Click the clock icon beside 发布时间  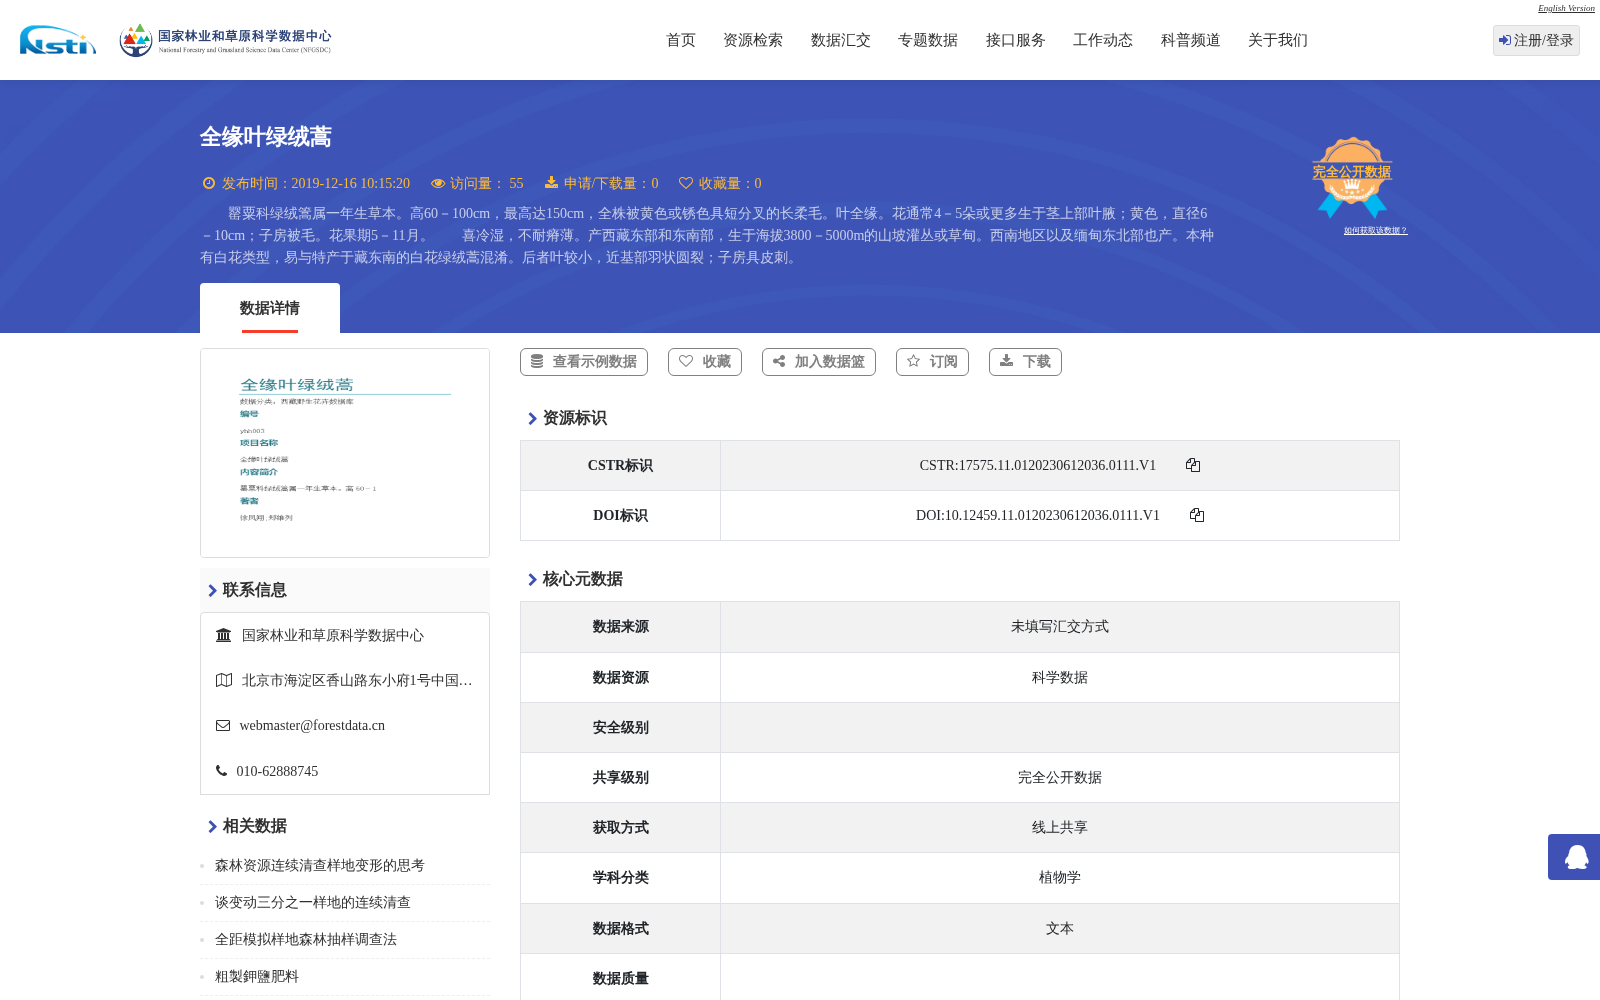tap(209, 183)
